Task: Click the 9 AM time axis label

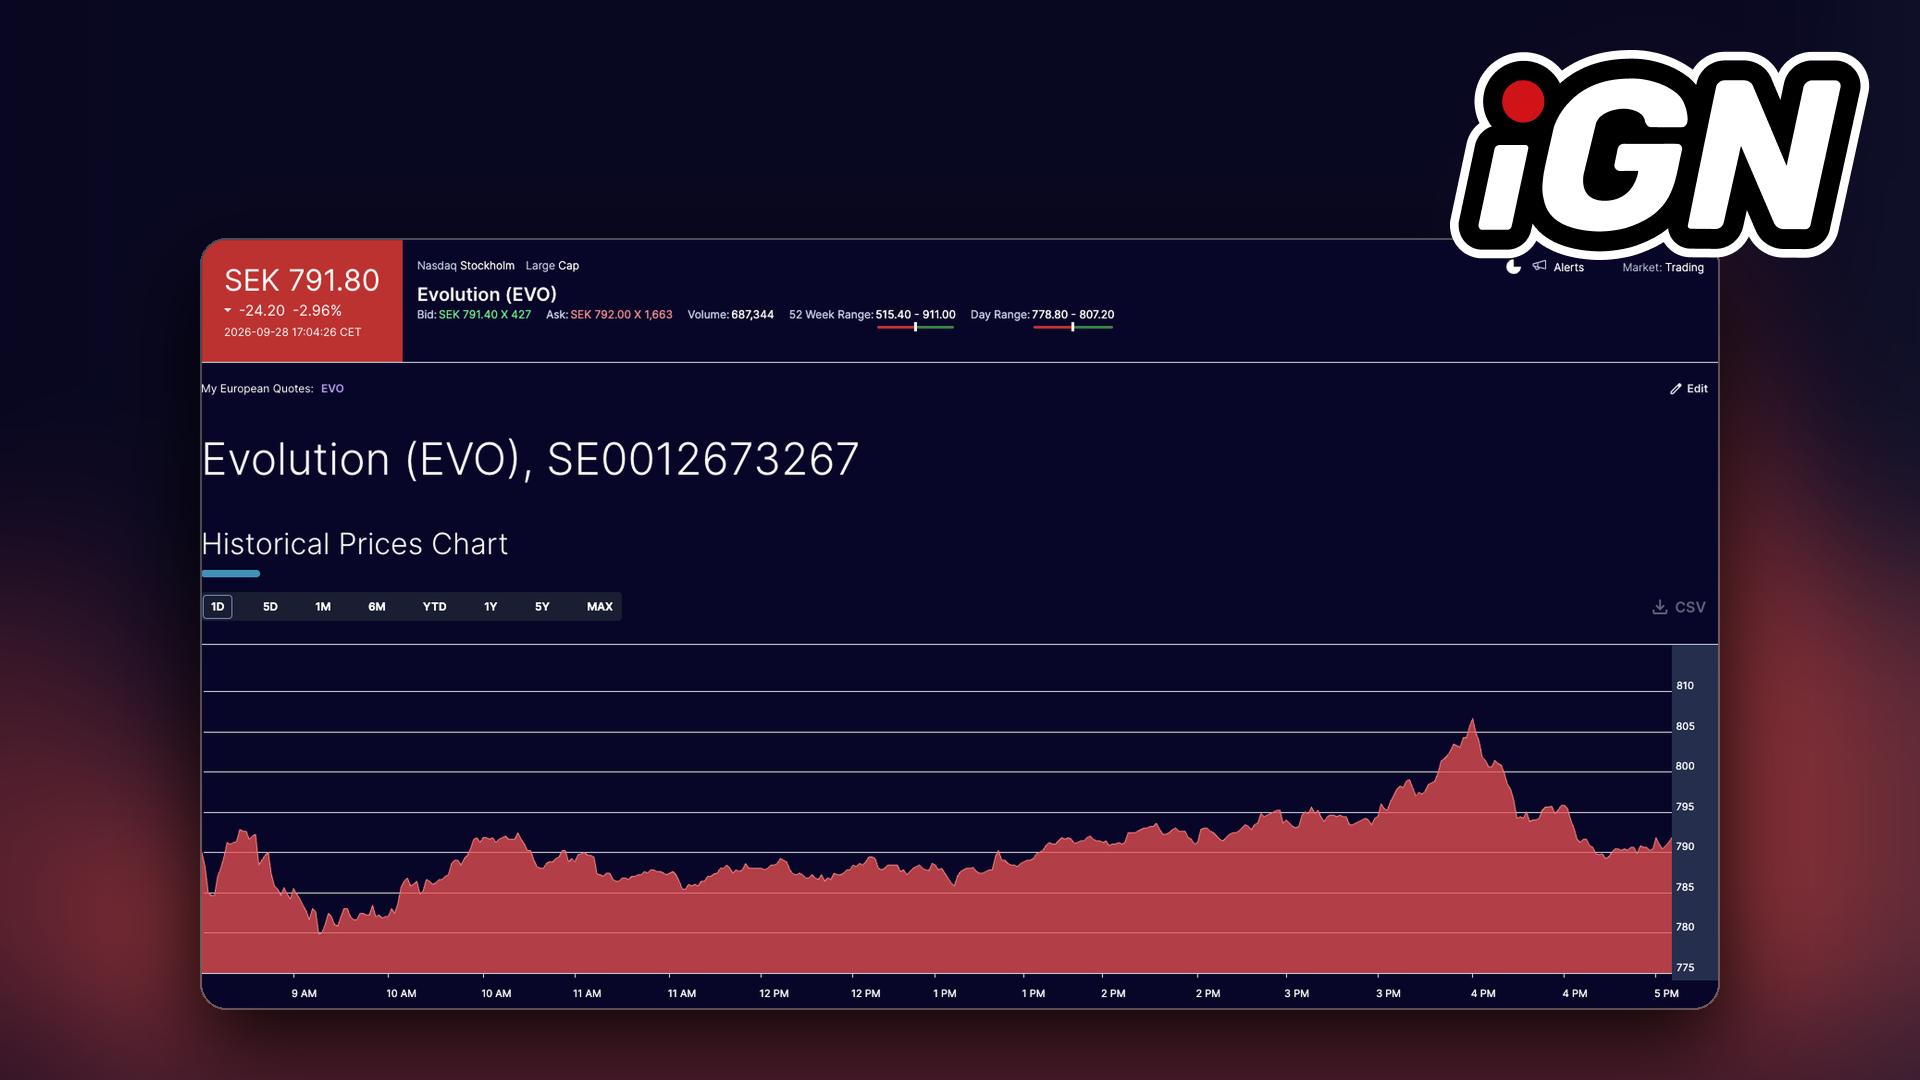Action: click(x=304, y=994)
